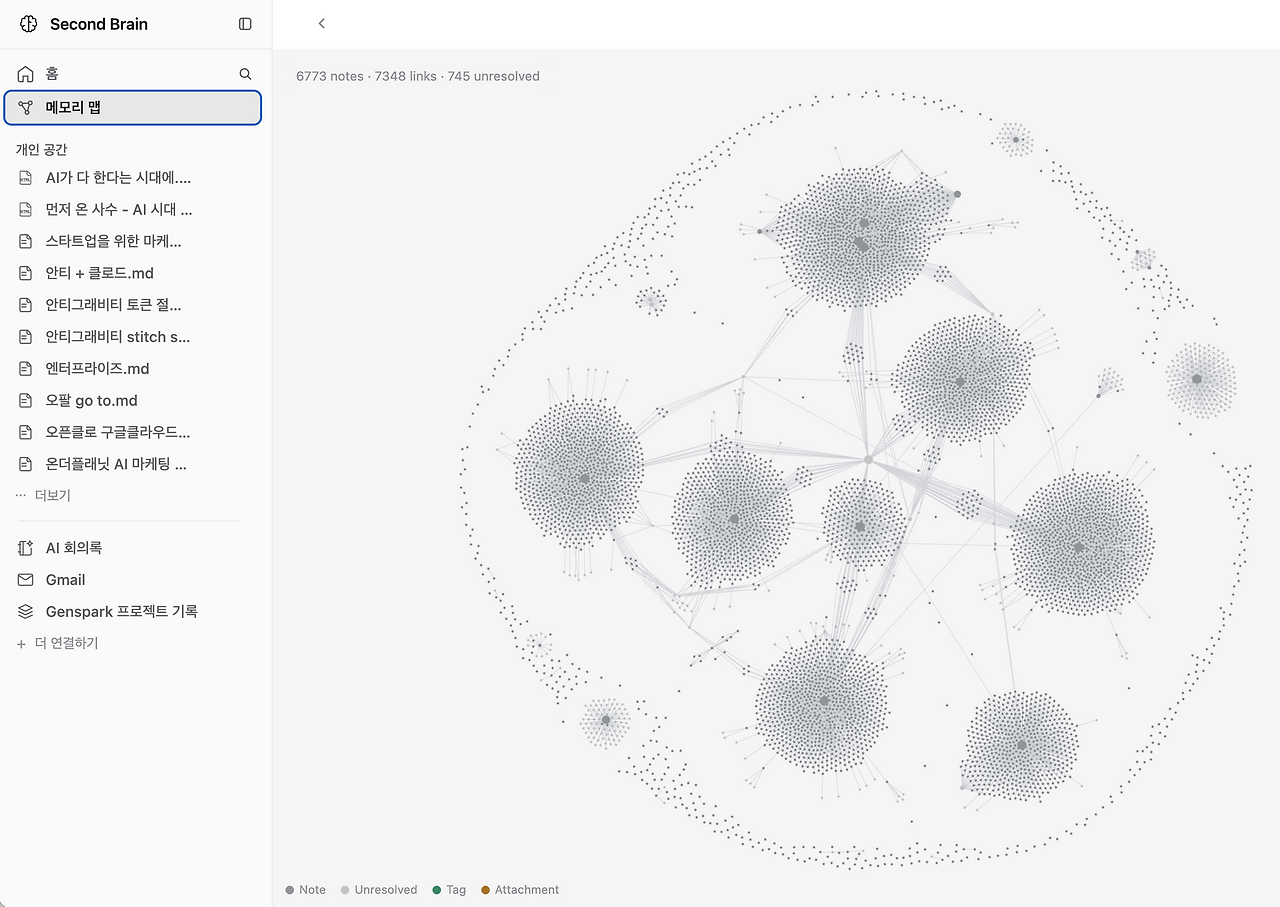Click the central hub node in the graph

tap(868, 459)
